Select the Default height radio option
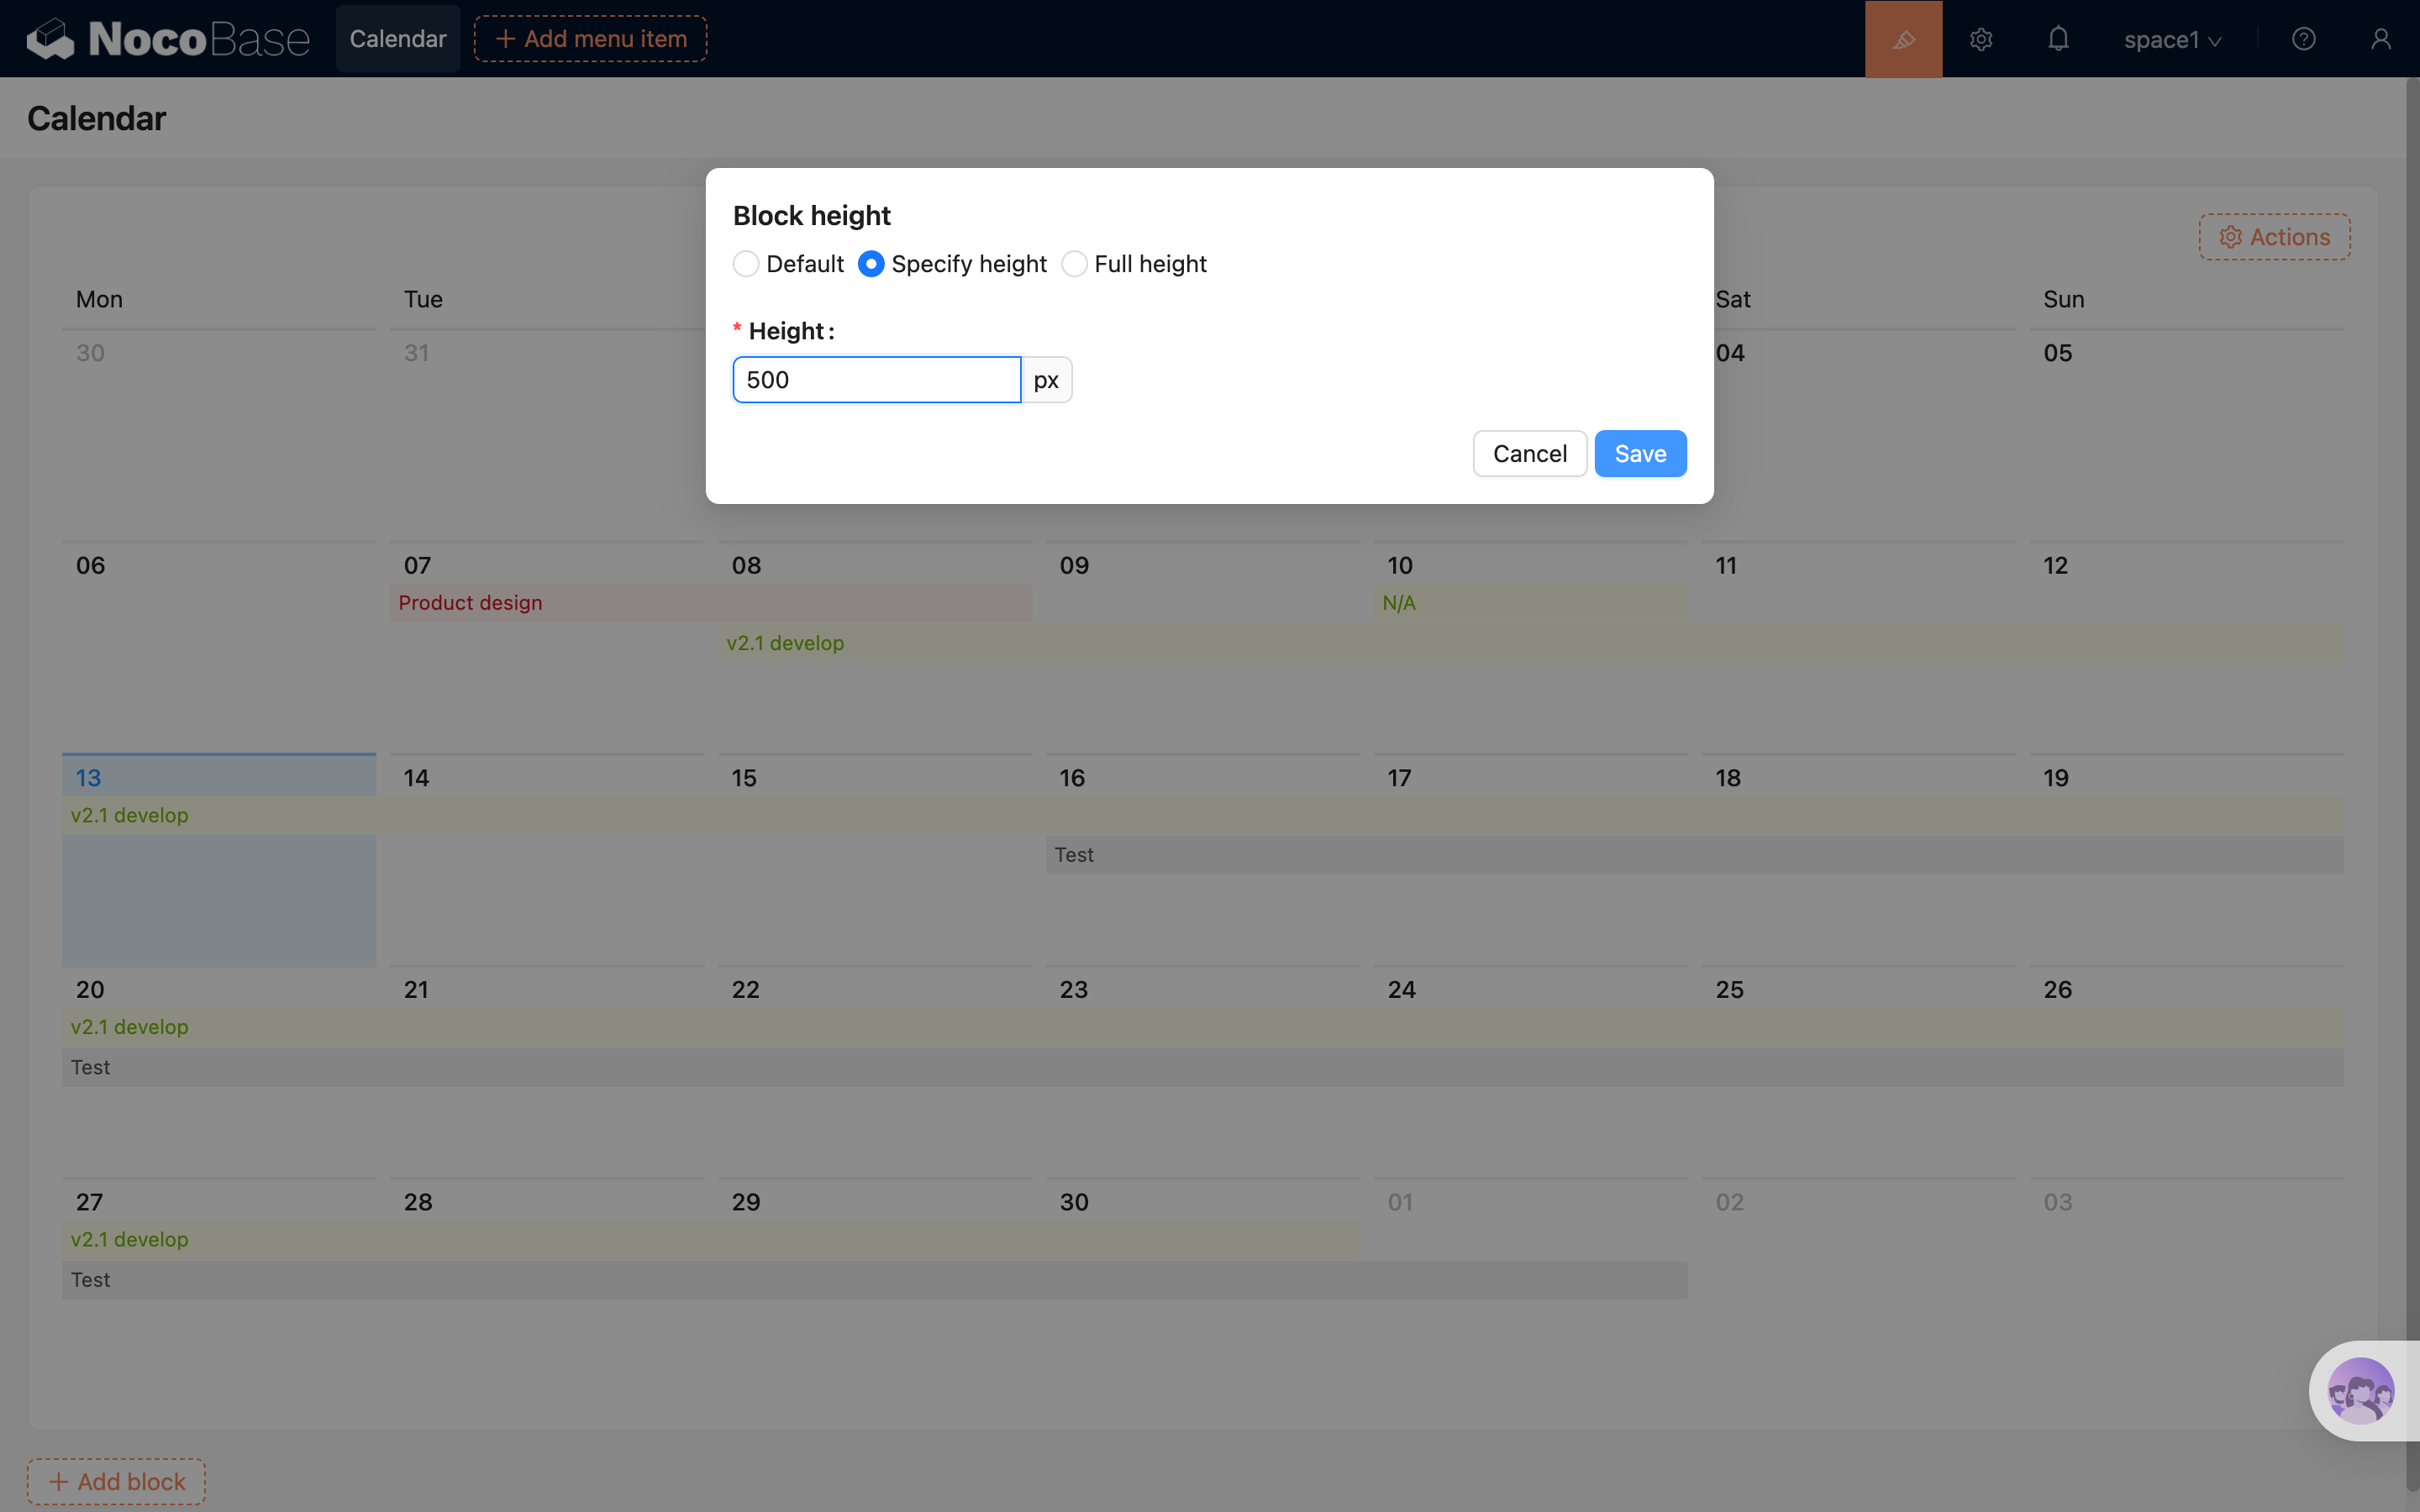 click(x=746, y=264)
